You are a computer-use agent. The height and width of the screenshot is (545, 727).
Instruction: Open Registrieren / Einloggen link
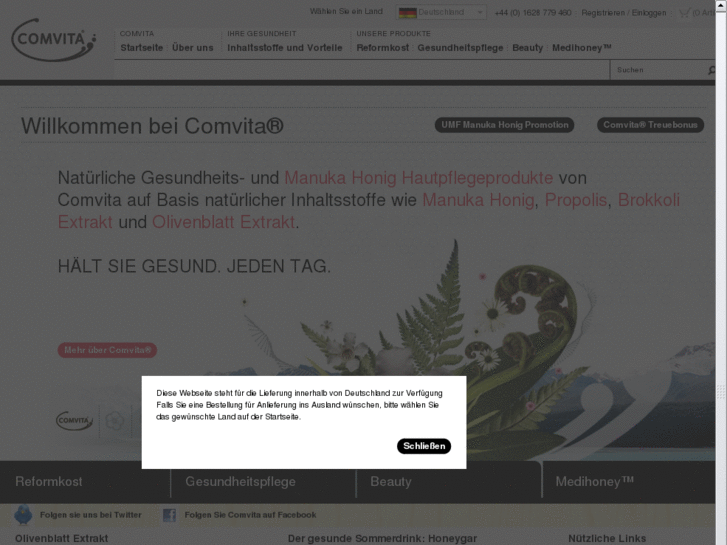(624, 13)
